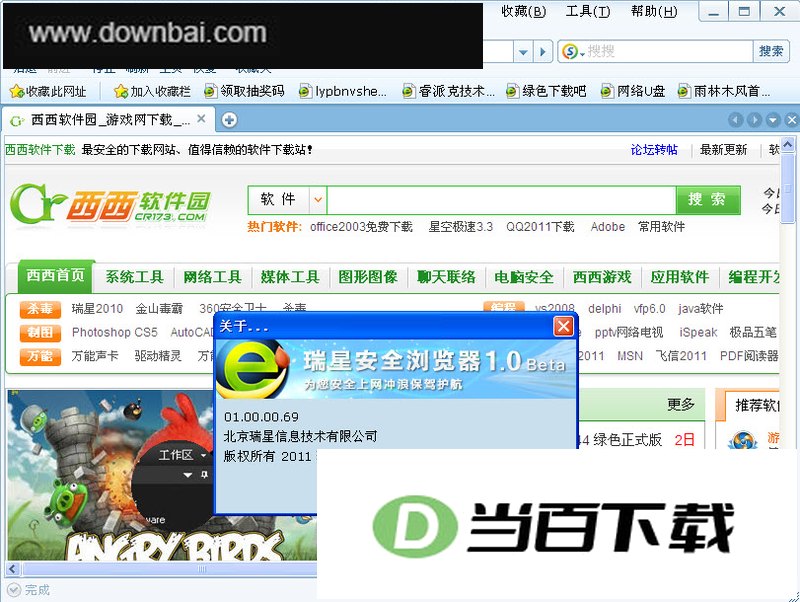800x602 pixels.
Task: Click the orange 杀毒 category tag
Action: [x=40, y=309]
